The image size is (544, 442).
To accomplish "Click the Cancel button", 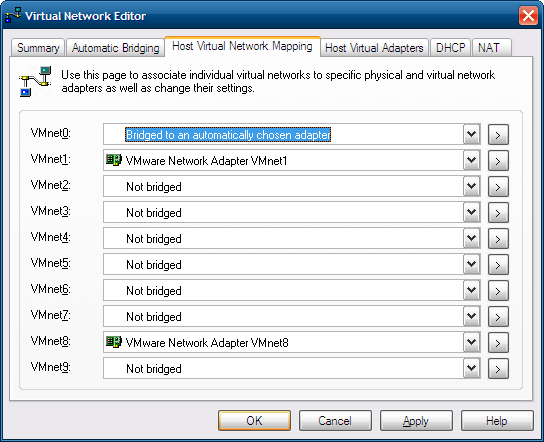I will pos(335,420).
